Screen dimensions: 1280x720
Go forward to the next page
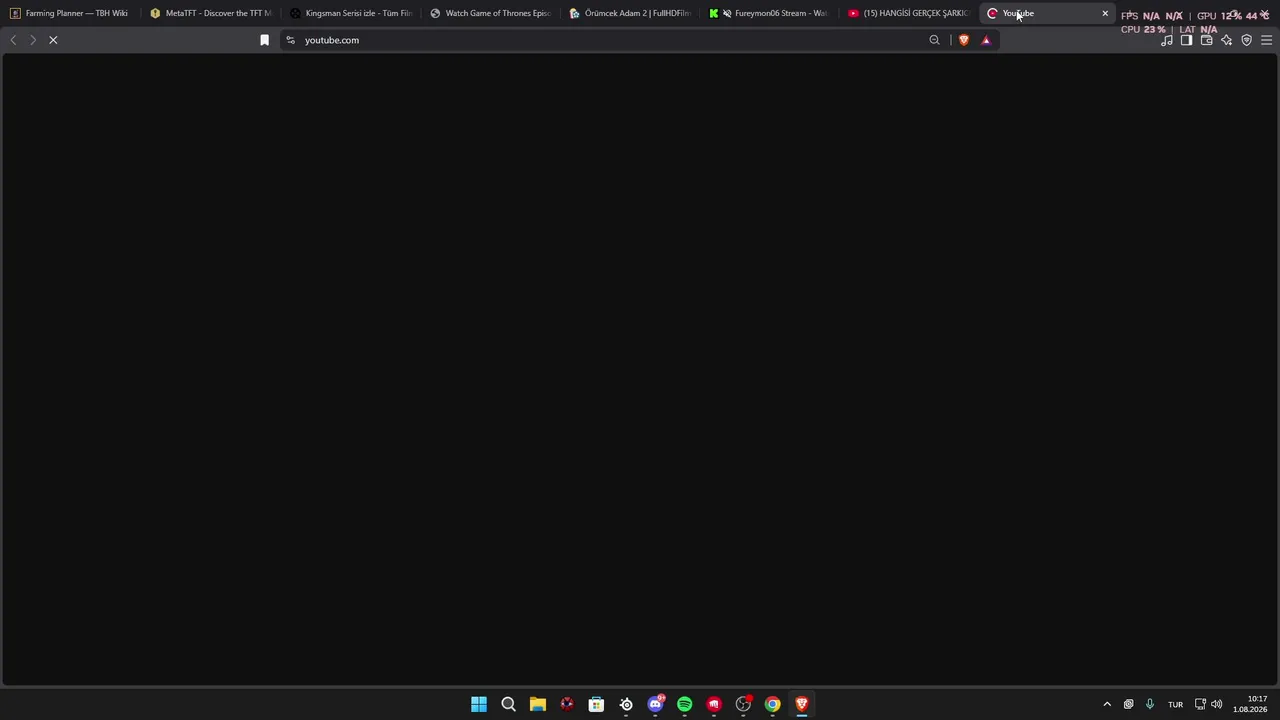click(x=32, y=40)
